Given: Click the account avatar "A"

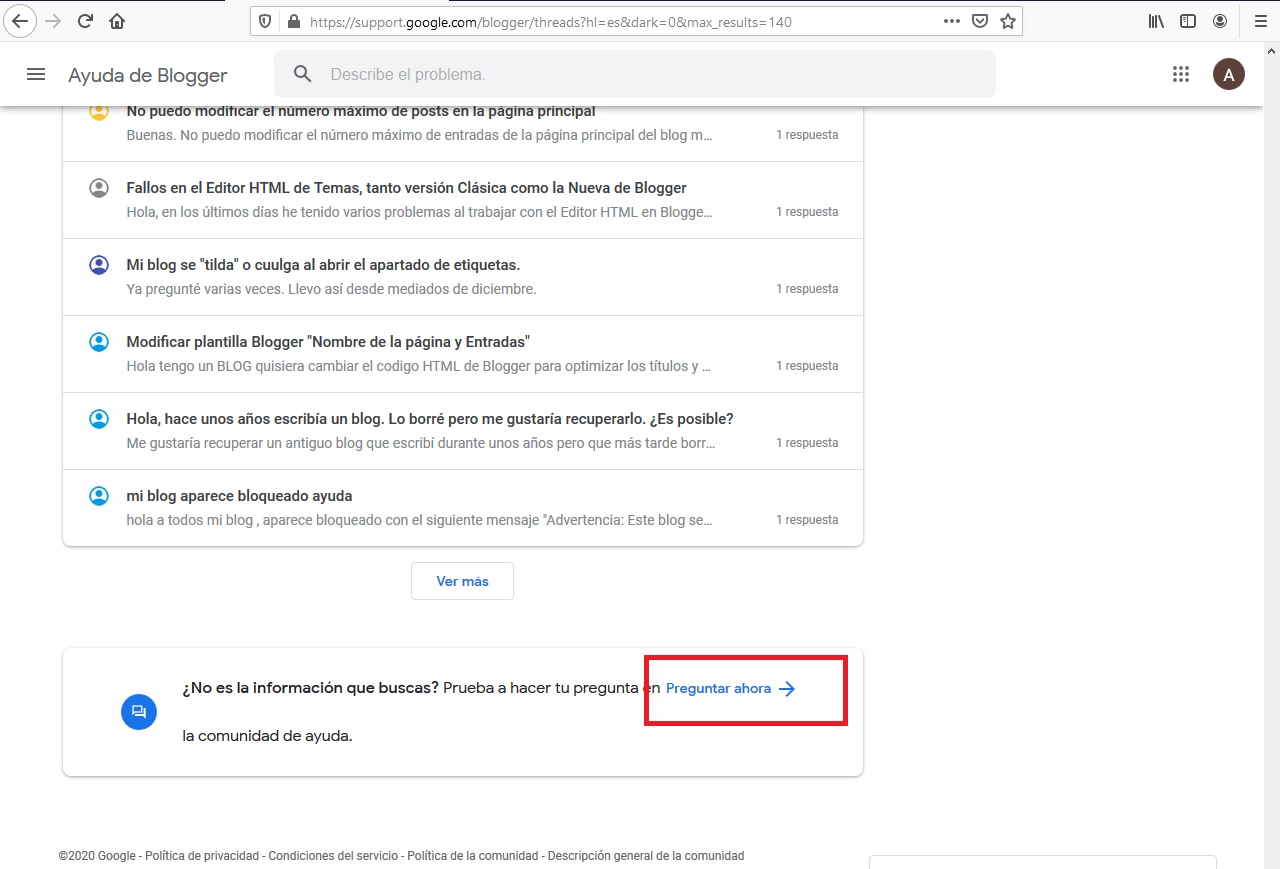Looking at the screenshot, I should click(x=1228, y=74).
